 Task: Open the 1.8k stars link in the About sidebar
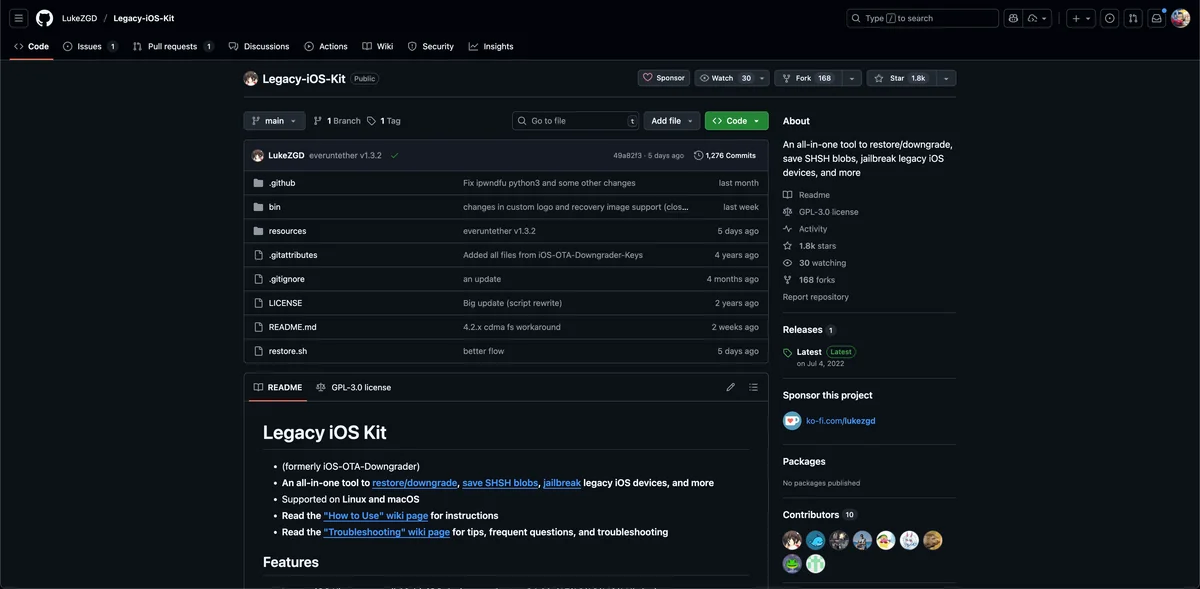pyautogui.click(x=809, y=246)
